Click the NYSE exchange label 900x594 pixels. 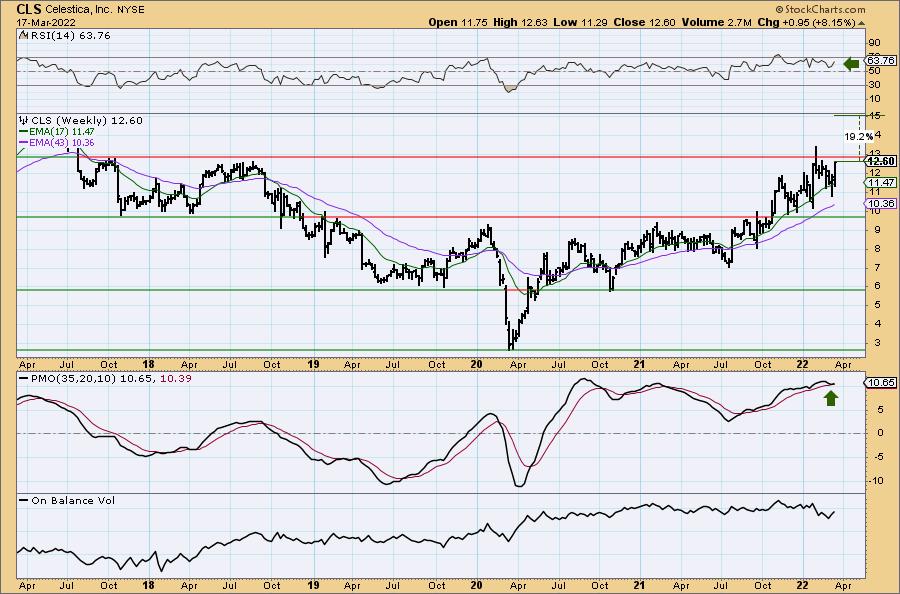tap(130, 10)
